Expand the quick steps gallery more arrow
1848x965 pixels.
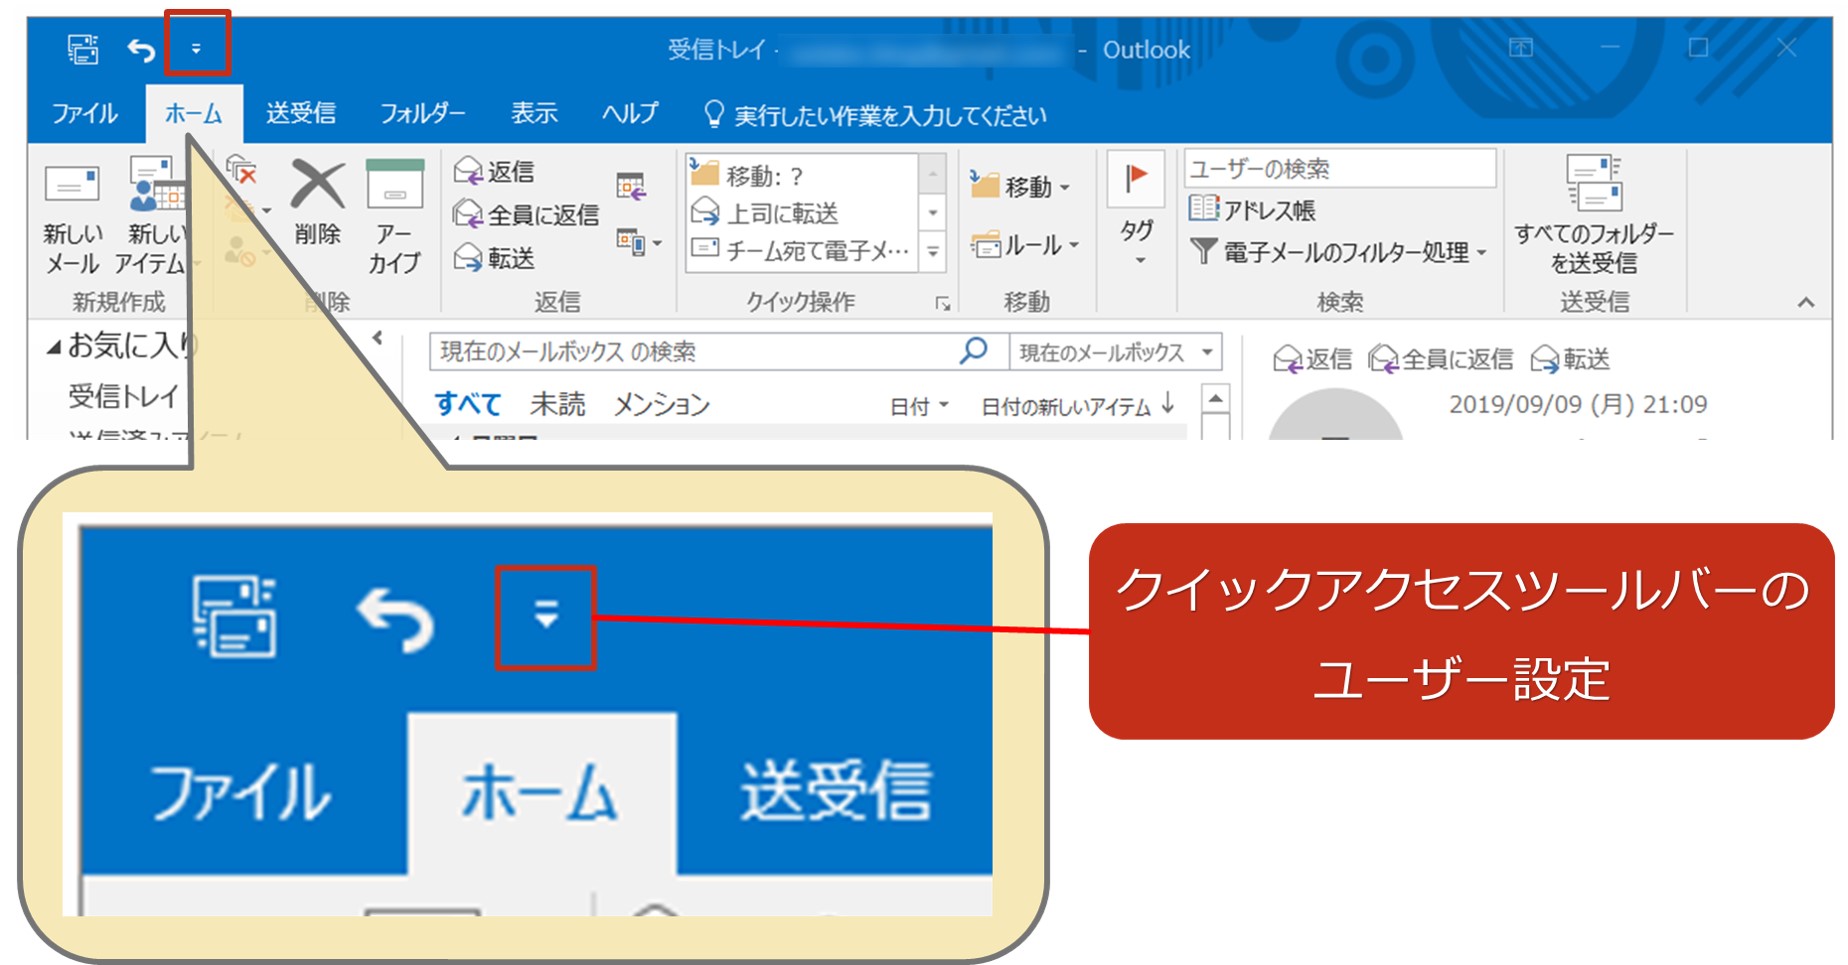[933, 252]
